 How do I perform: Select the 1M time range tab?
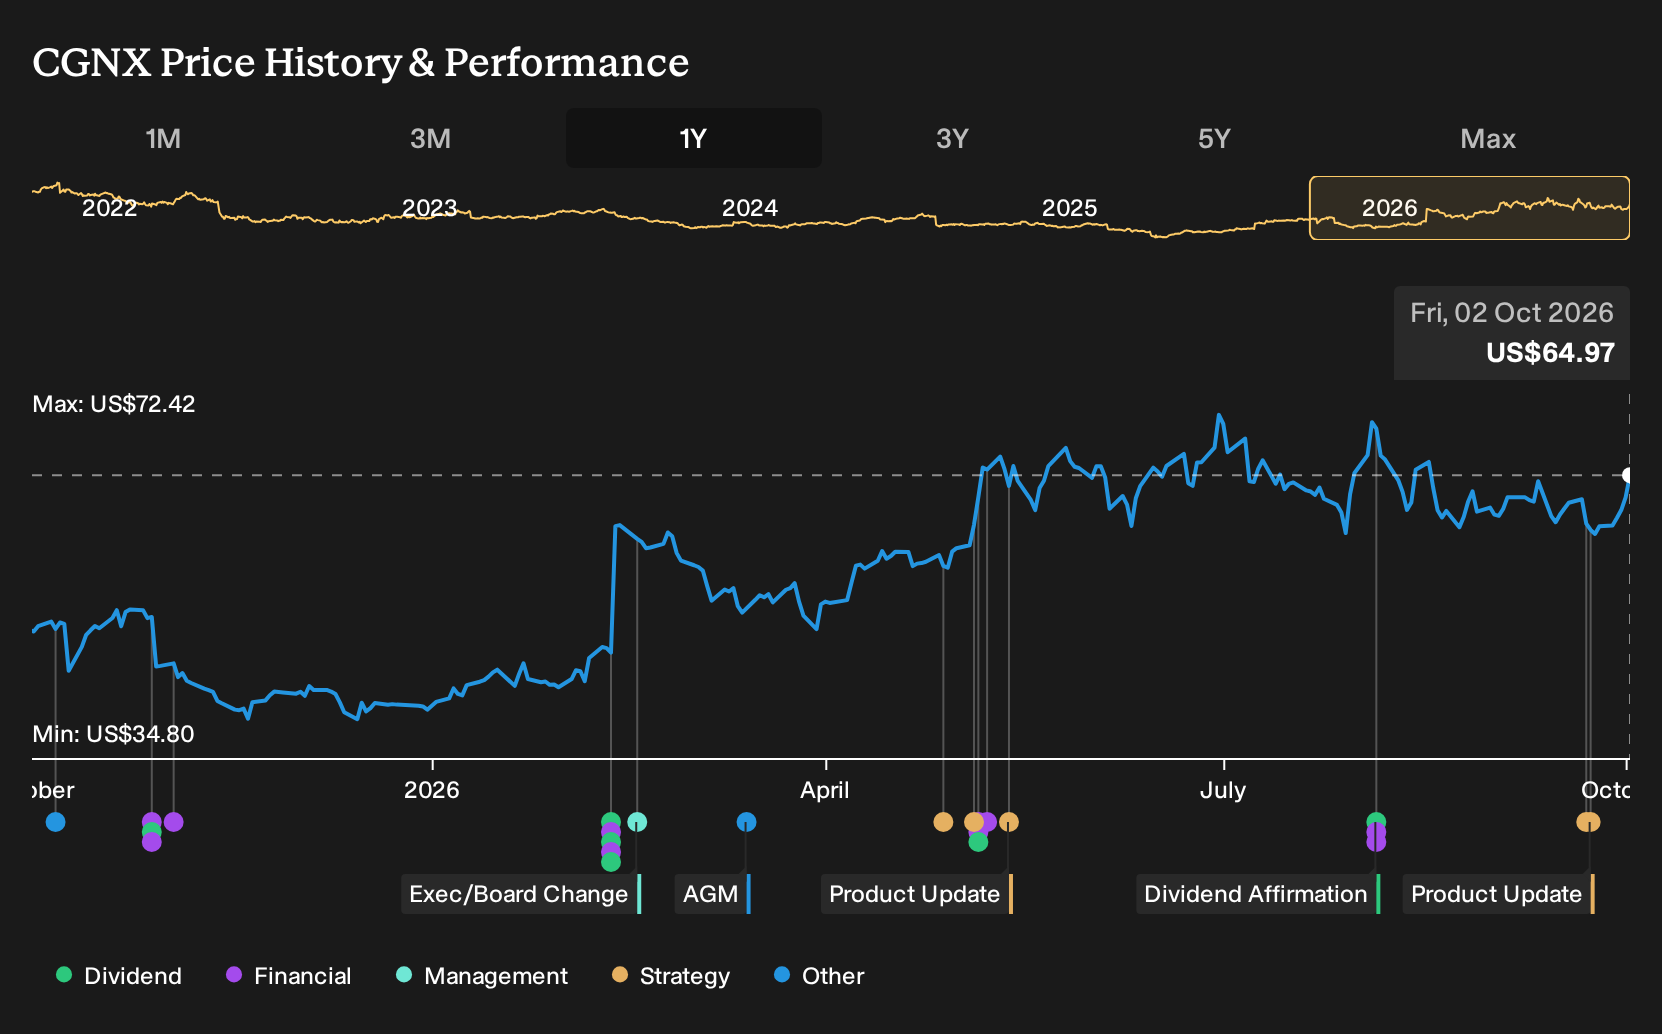pyautogui.click(x=163, y=138)
